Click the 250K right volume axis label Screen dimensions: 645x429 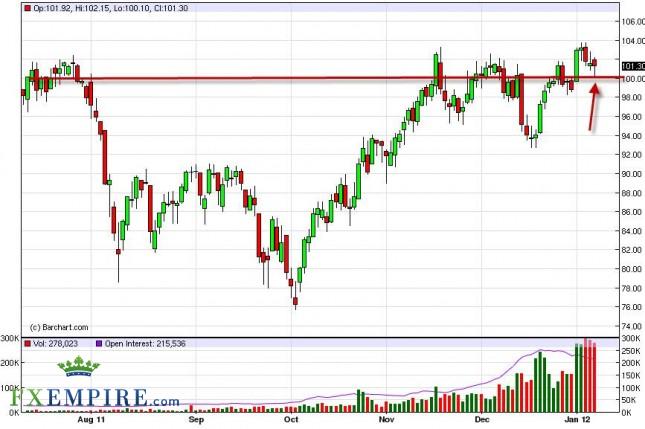coord(630,351)
